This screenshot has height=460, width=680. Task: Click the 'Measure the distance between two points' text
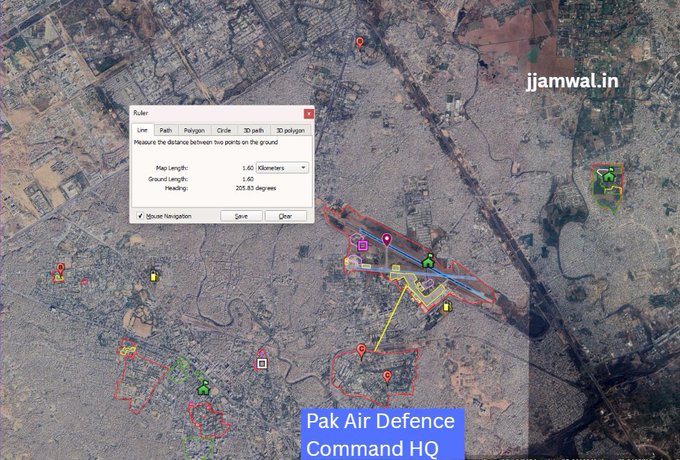pyautogui.click(x=206, y=142)
